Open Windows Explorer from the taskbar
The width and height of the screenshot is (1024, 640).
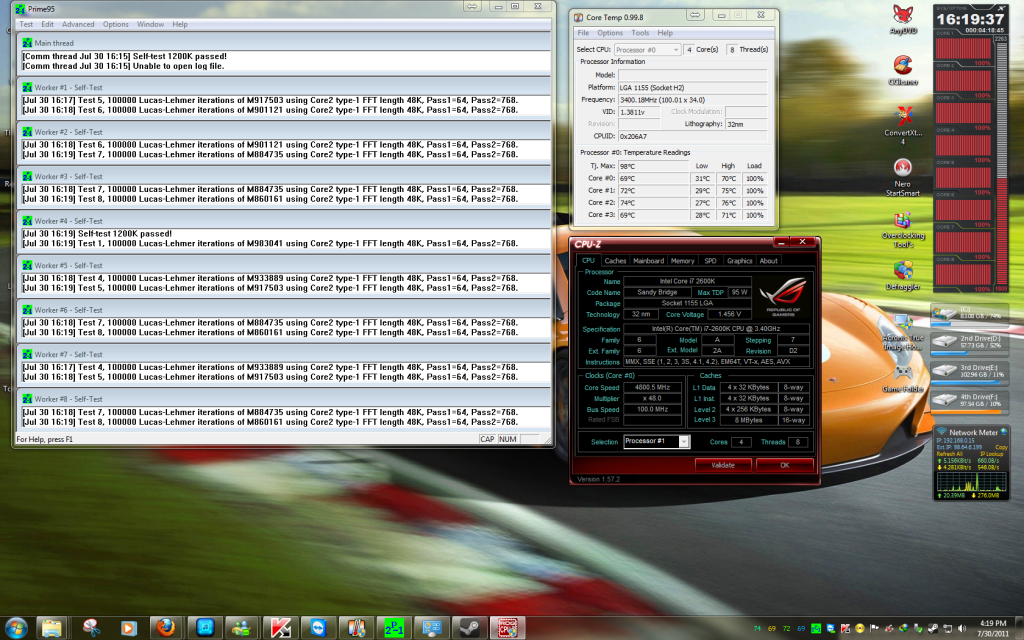[52, 628]
